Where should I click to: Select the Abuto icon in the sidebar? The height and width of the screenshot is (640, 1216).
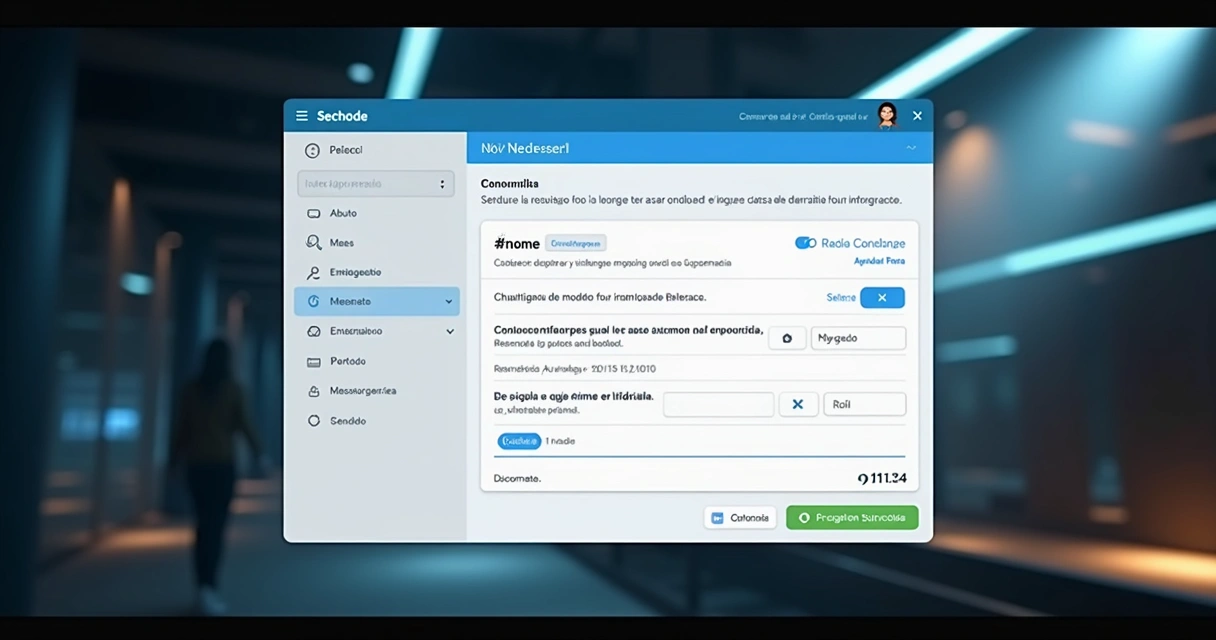click(313, 213)
